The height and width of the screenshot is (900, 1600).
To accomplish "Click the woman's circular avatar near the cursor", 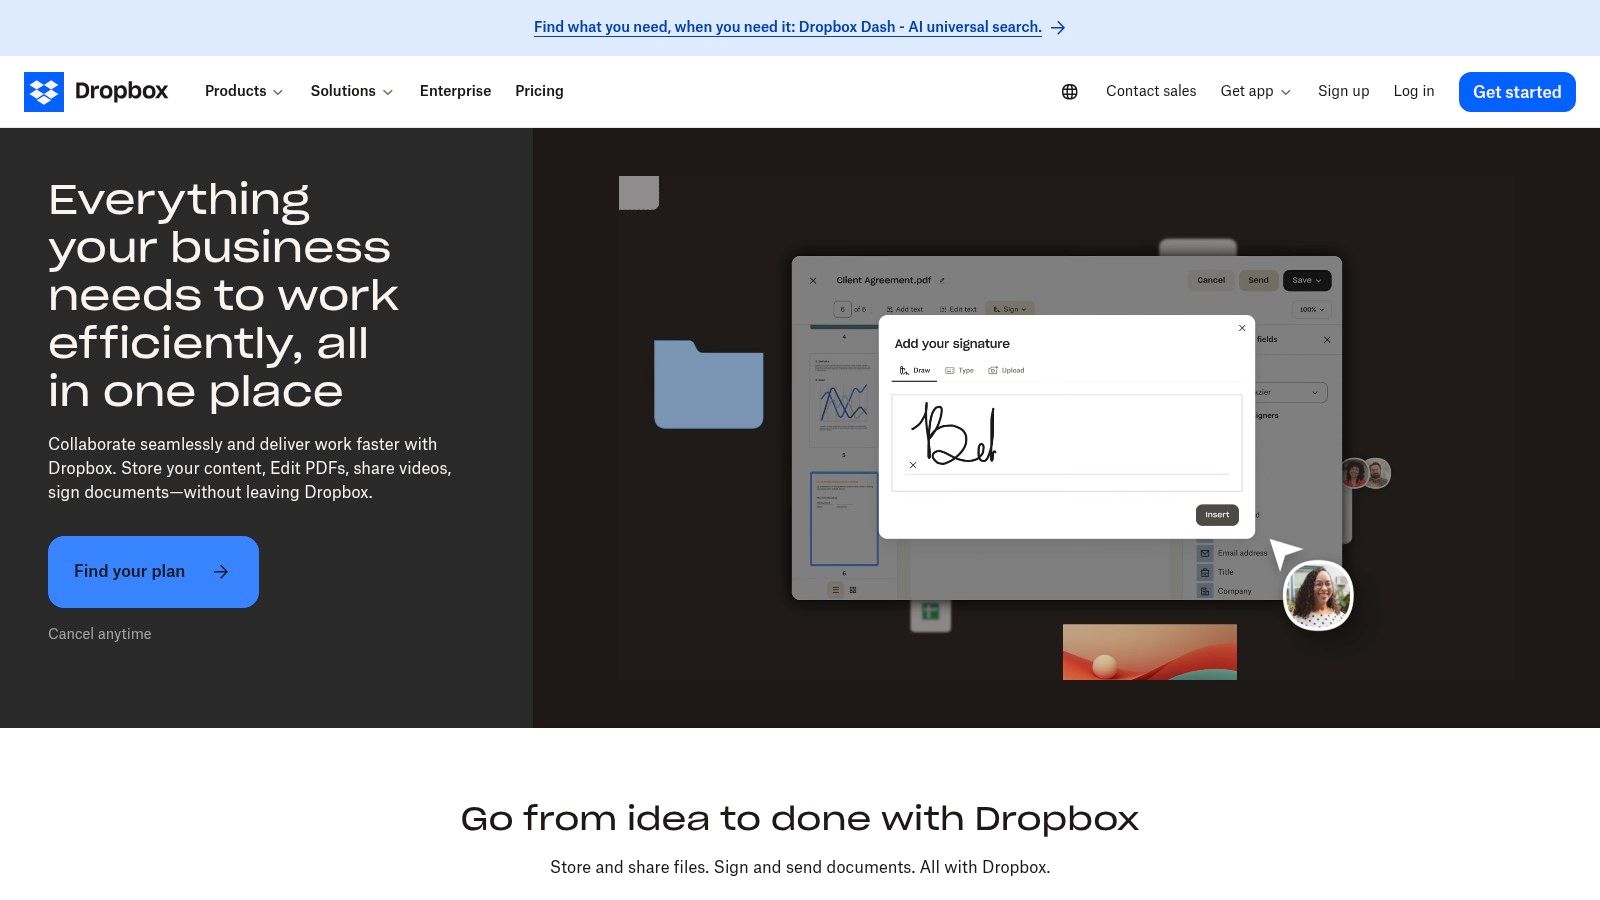I will click(x=1318, y=596).
